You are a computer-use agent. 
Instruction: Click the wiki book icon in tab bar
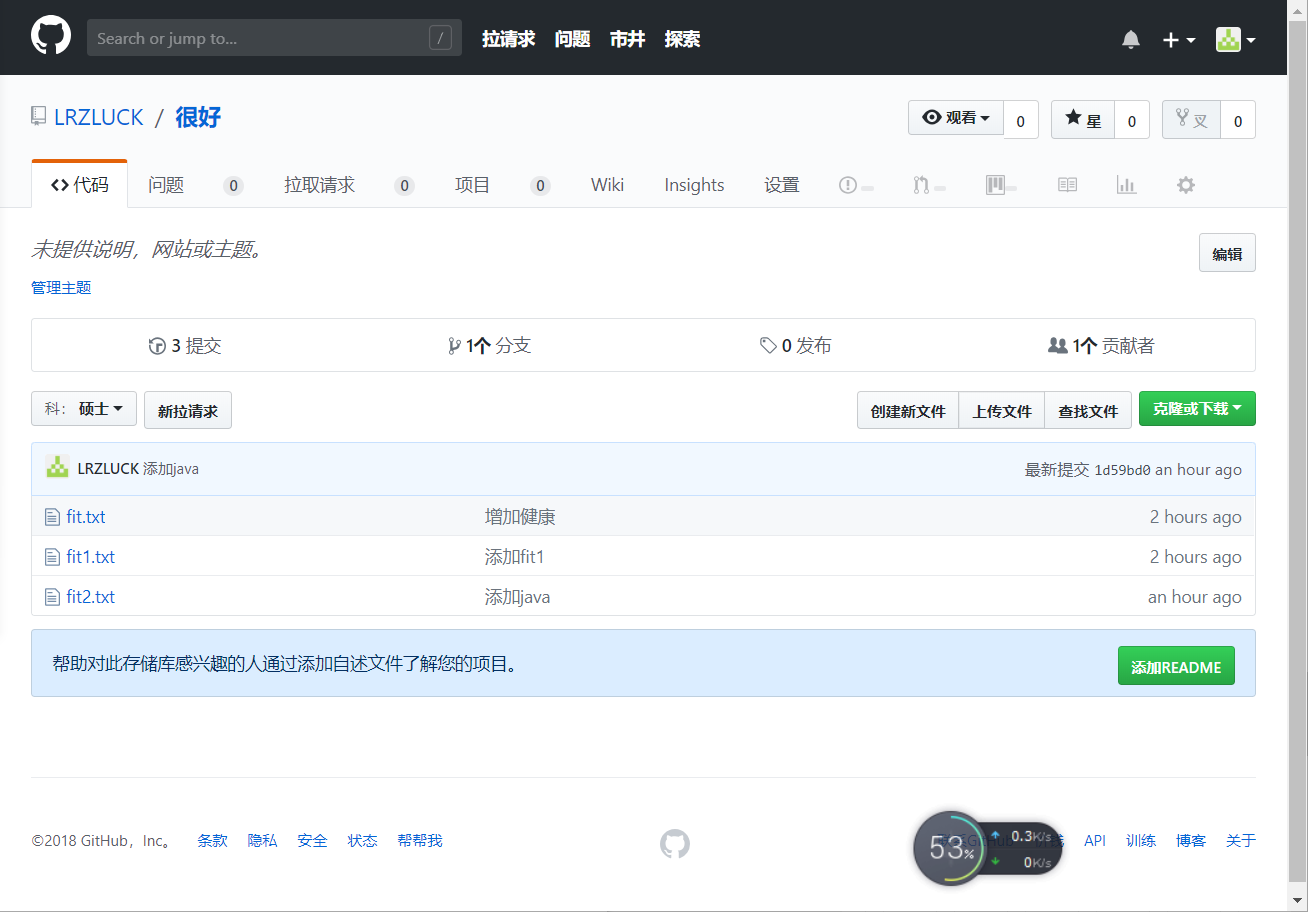[x=1068, y=185]
